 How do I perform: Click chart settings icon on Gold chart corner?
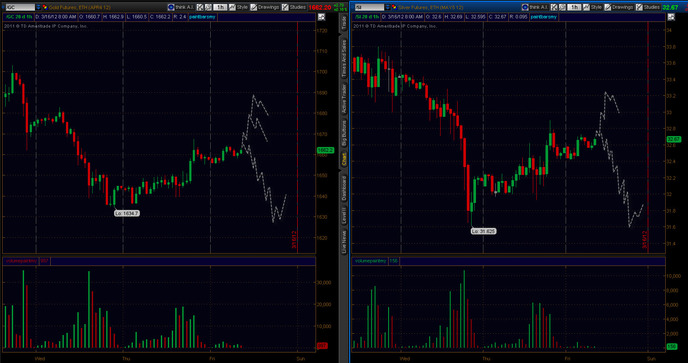322,17
